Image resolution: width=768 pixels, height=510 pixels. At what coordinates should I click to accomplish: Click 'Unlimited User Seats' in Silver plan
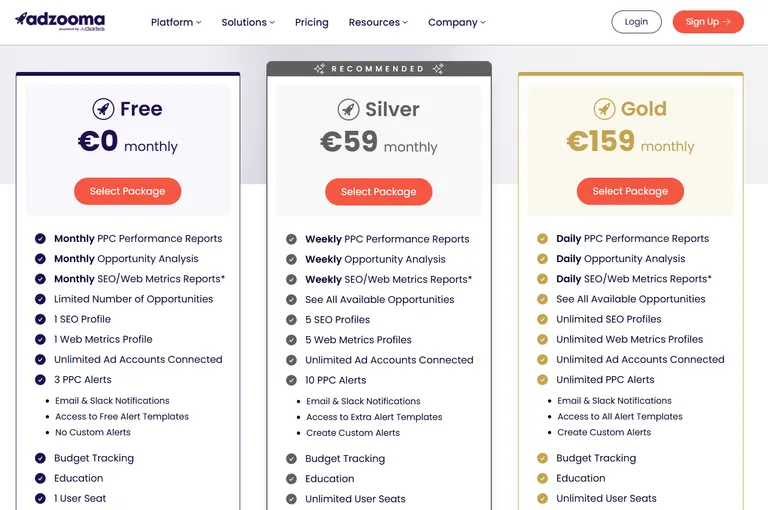pyautogui.click(x=356, y=499)
